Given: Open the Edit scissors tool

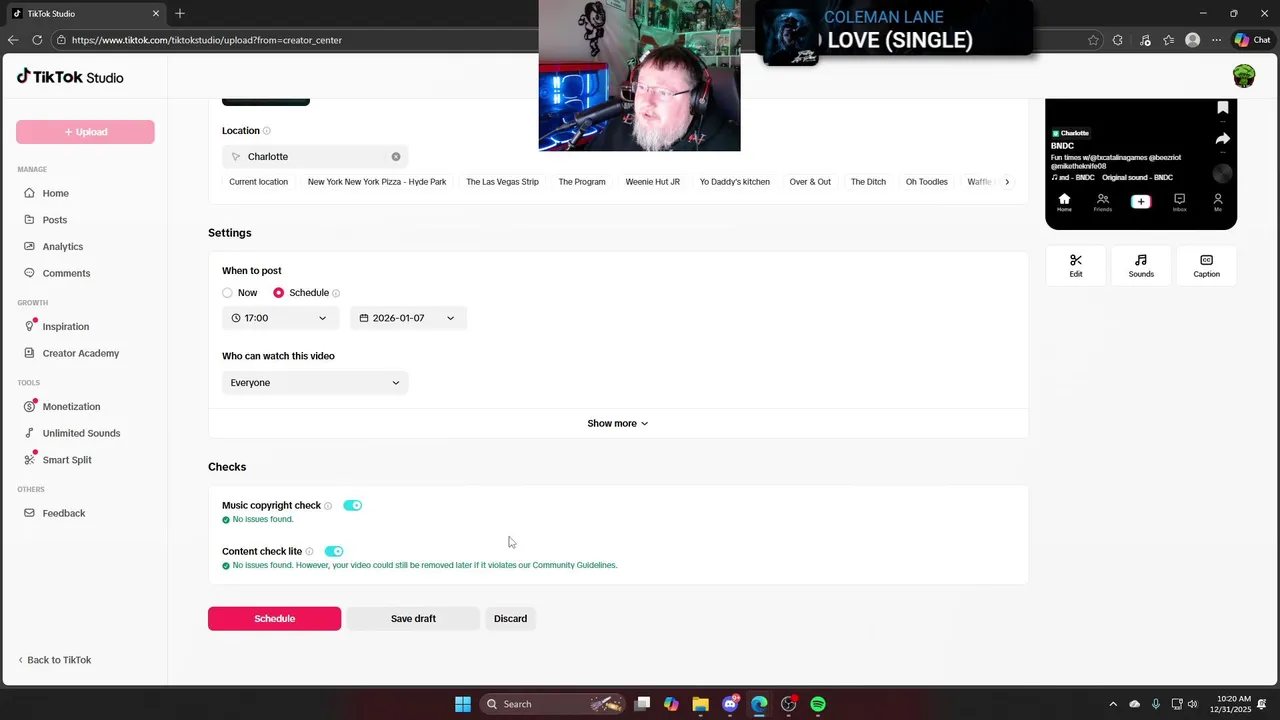Looking at the screenshot, I should click(x=1076, y=265).
